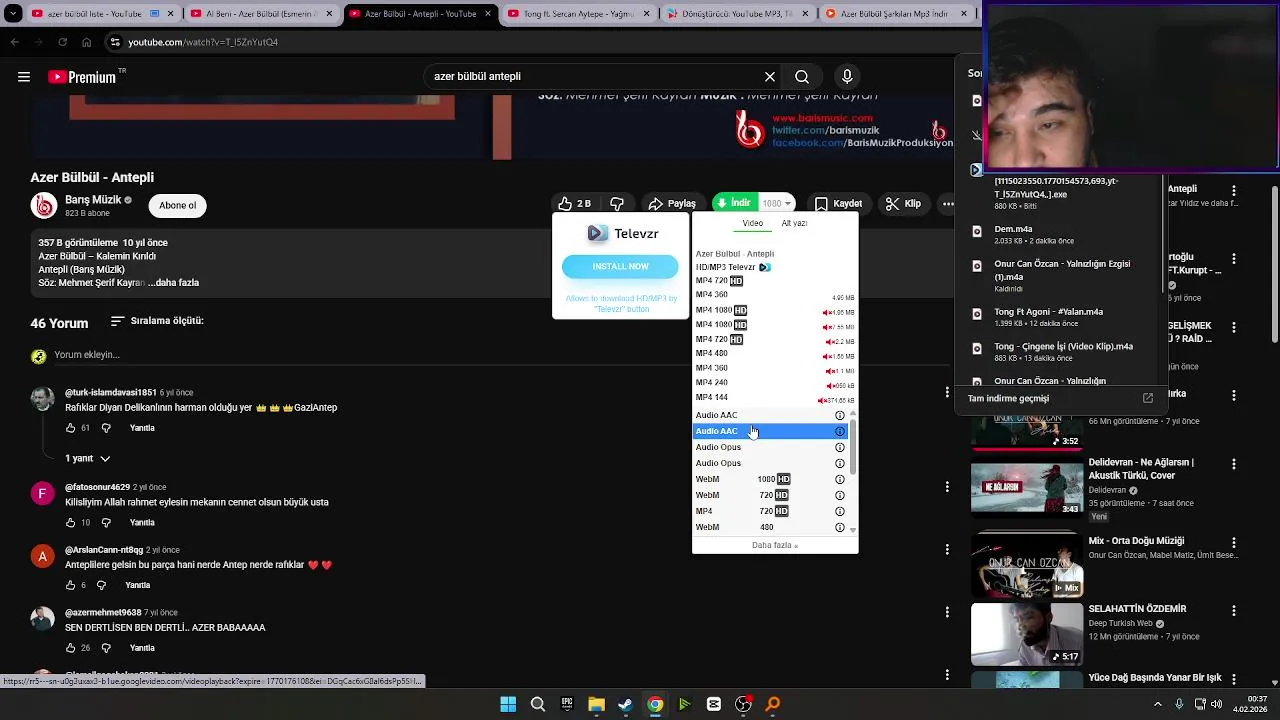This screenshot has height=720, width=1280.
Task: Like comment by @ArslanCann-nt8qg
Action: 70,585
